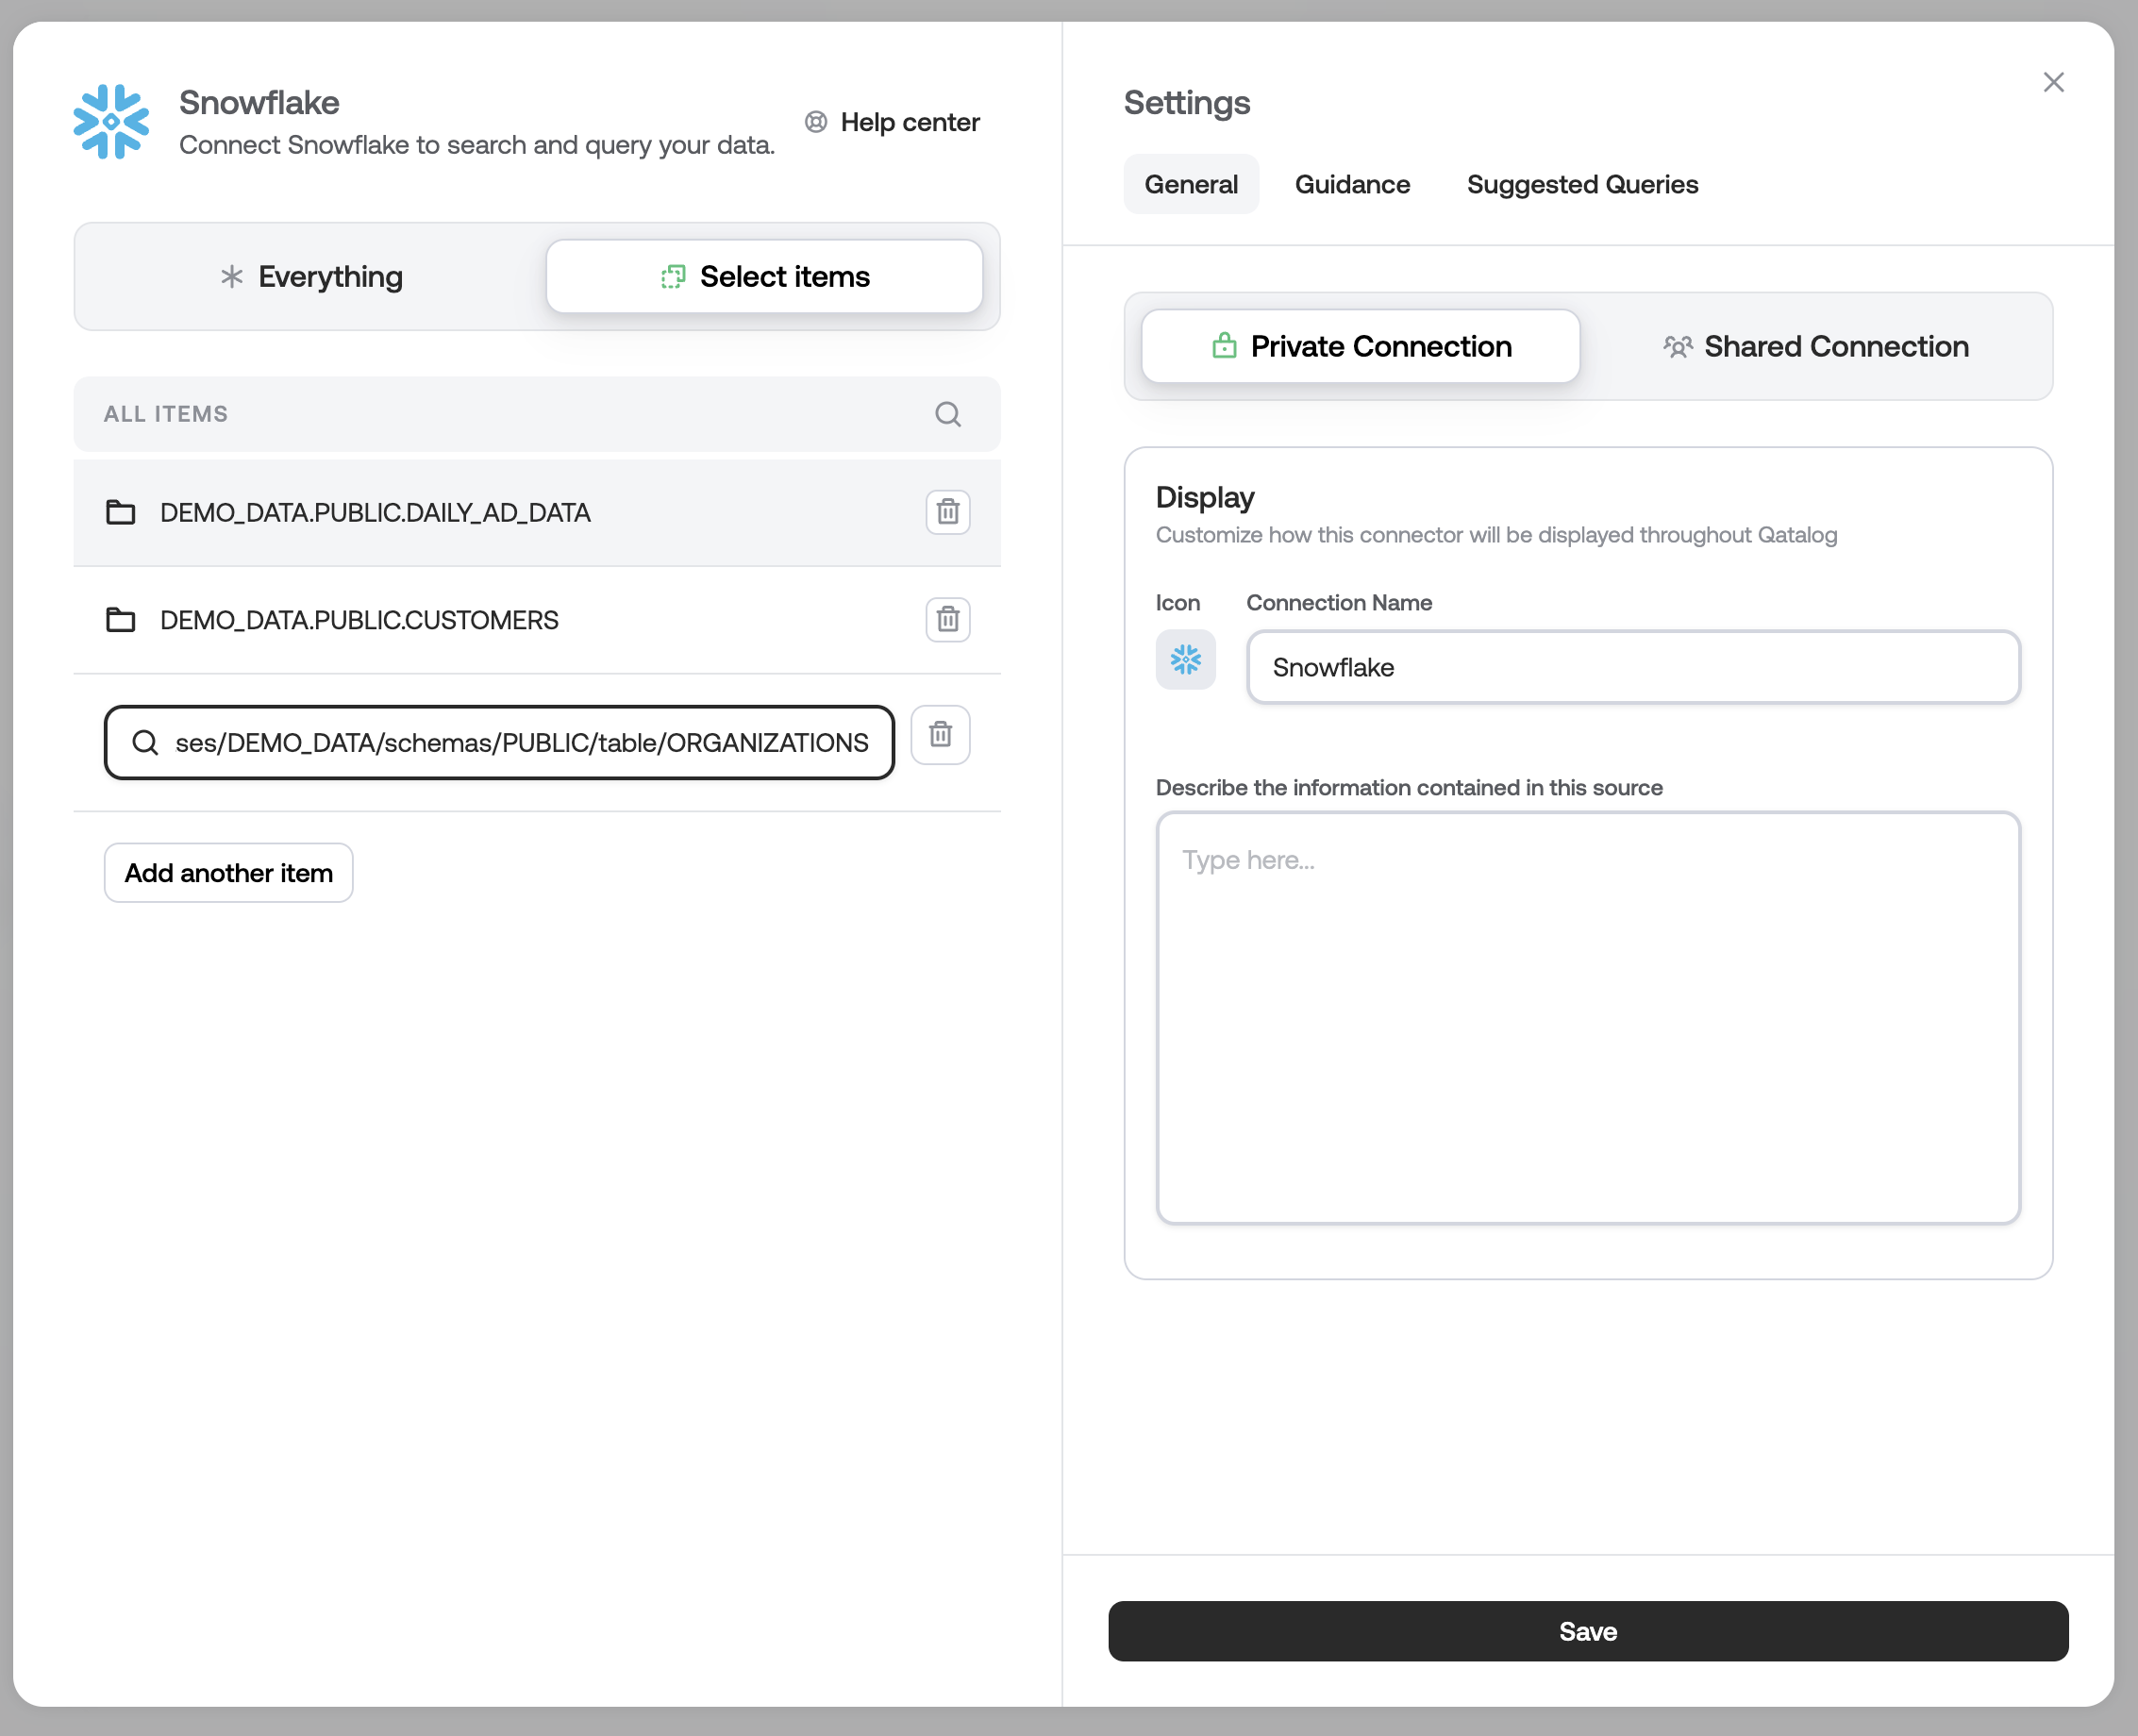Screen dimensions: 2138x1736
Task: Save the connector settings
Action: click(1589, 1632)
